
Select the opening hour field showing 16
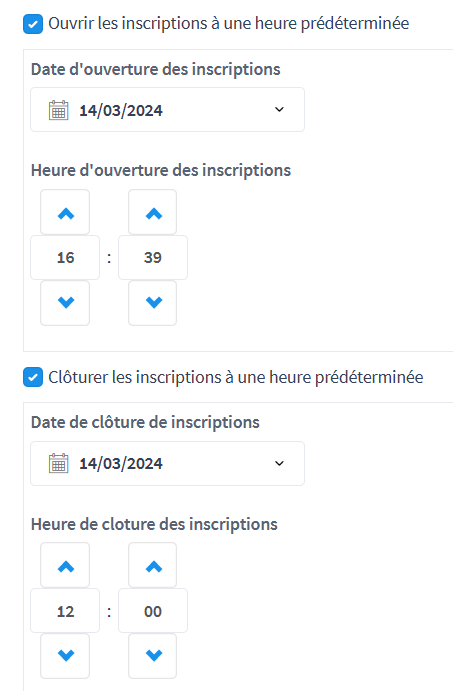[65, 257]
